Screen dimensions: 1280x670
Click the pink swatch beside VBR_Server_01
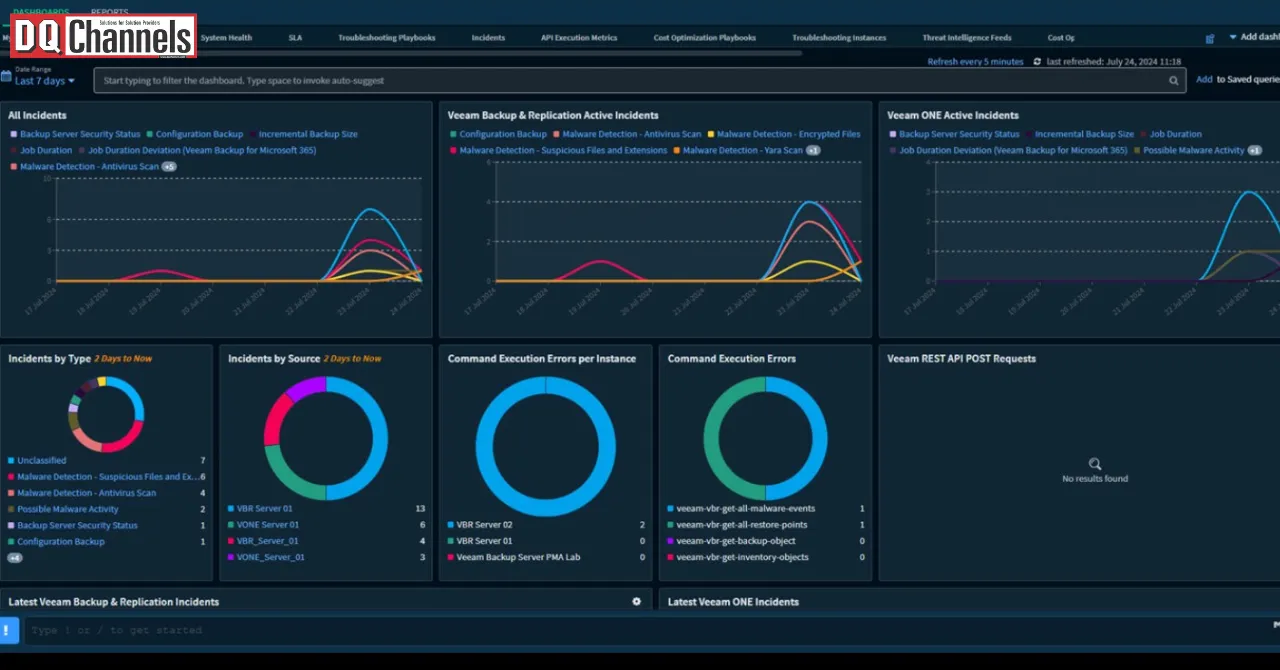point(231,541)
